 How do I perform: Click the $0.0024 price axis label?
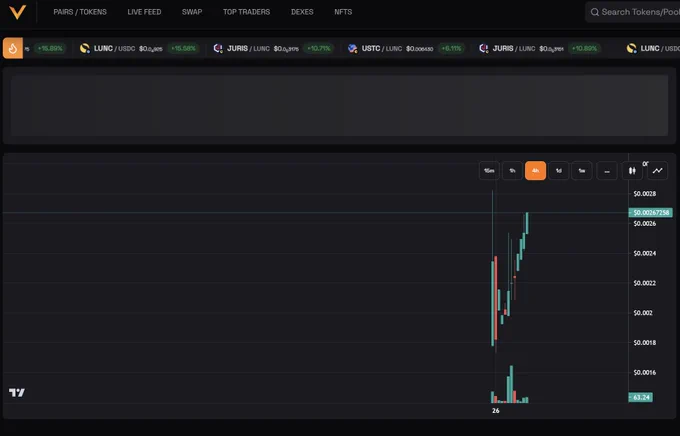coord(644,253)
